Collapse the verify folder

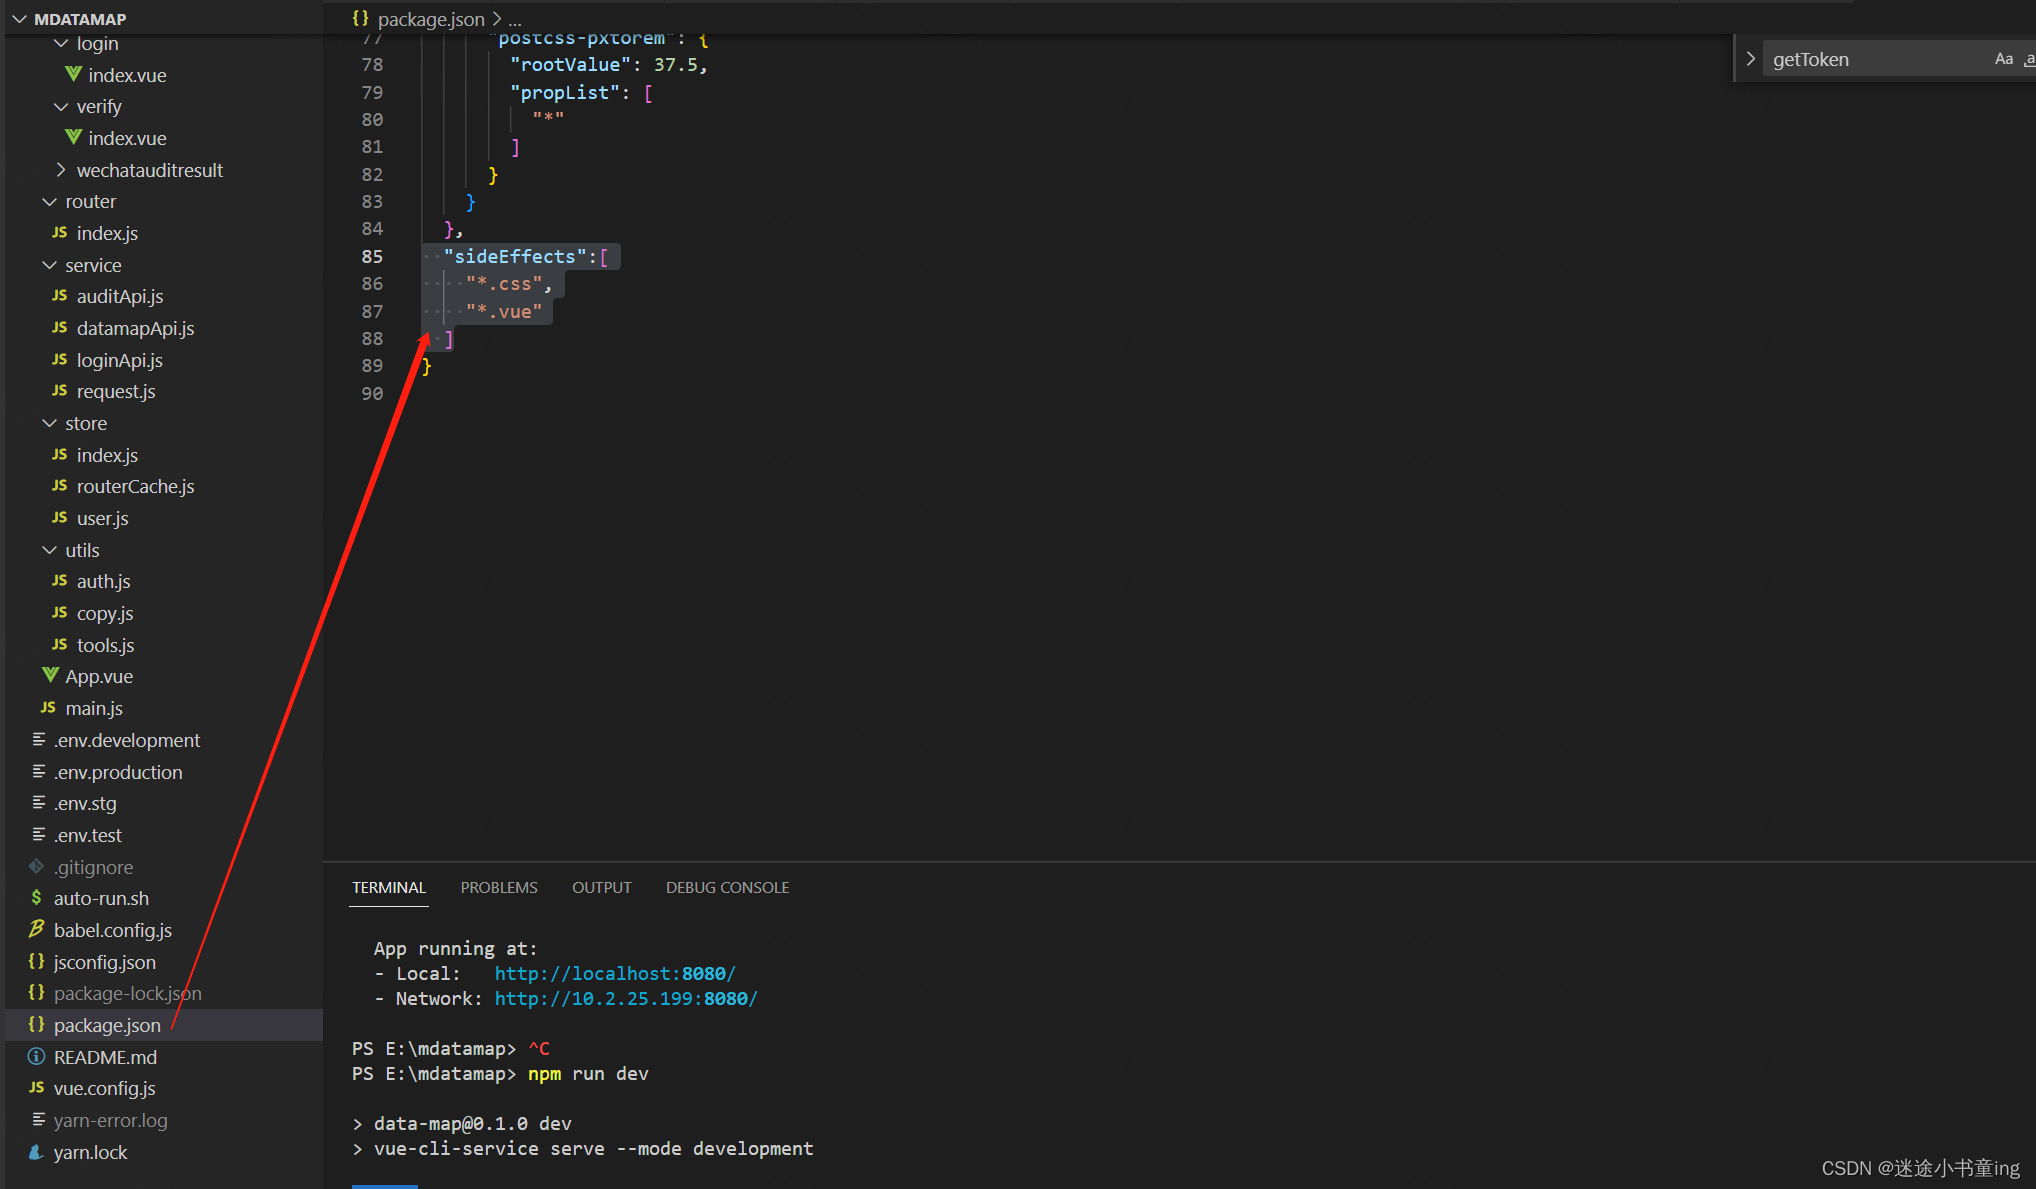[61, 106]
